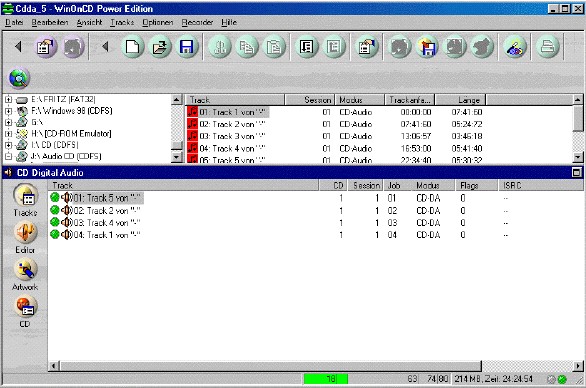Expand the E:\ FRITZ drive node
Viewport: 586px width, 388px height.
pyautogui.click(x=8, y=99)
